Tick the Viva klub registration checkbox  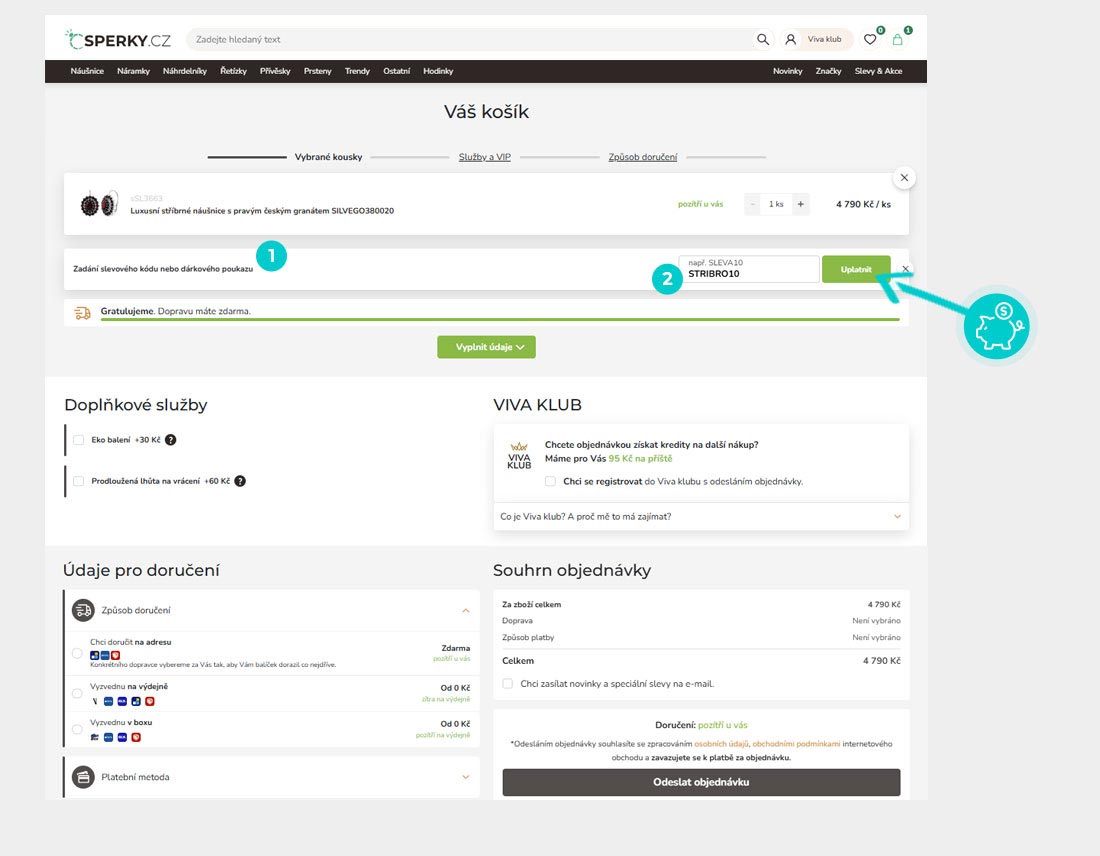[x=551, y=481]
